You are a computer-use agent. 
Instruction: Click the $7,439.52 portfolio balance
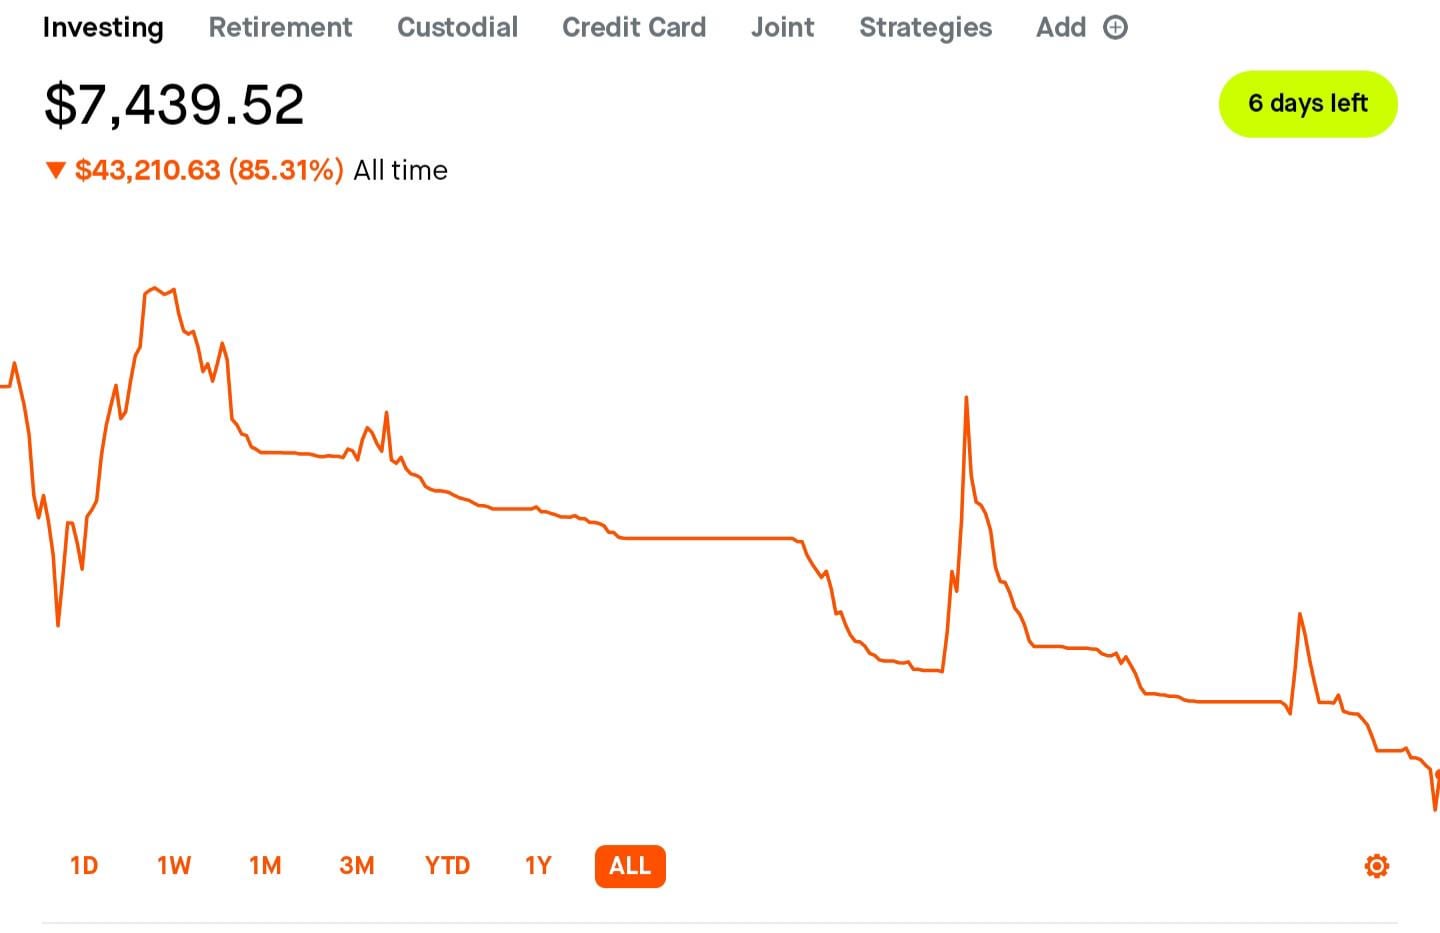coord(174,105)
